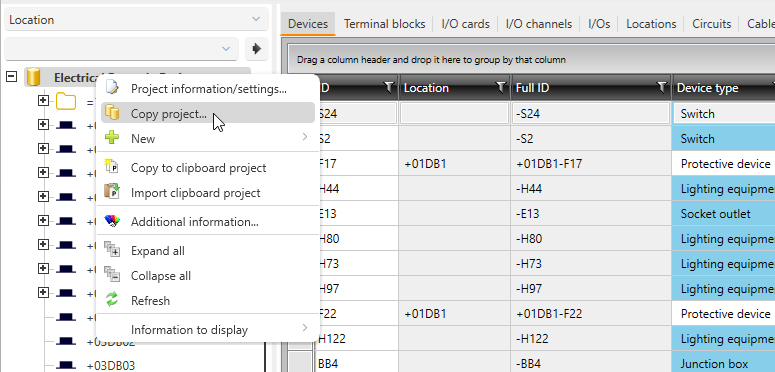This screenshot has width=775, height=372.
Task: Click the green plus New icon
Action: point(112,138)
